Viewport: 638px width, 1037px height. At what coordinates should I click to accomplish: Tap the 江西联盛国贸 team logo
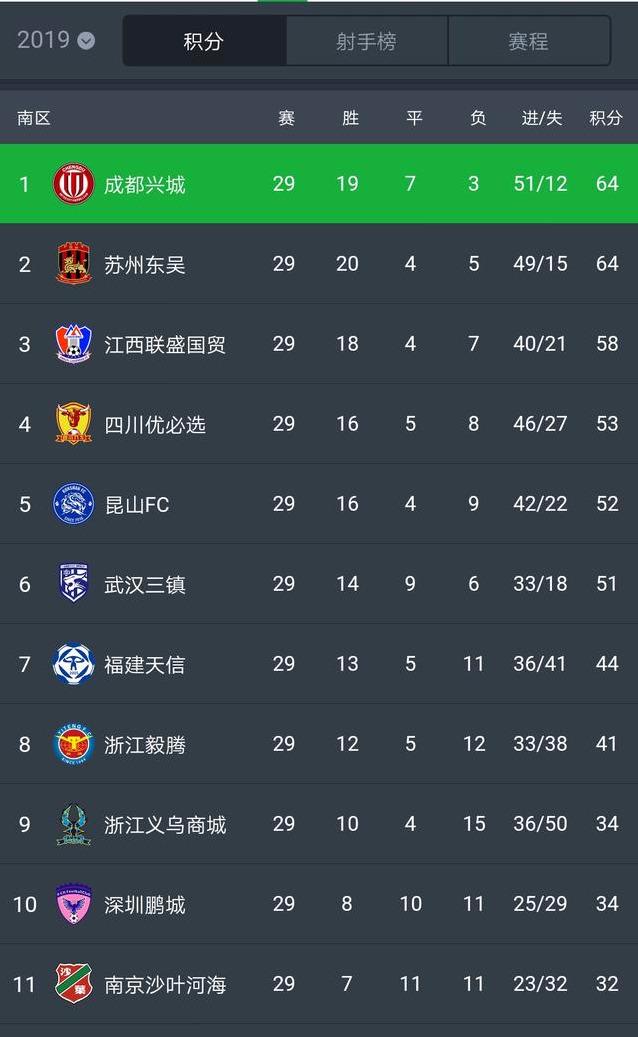73,343
